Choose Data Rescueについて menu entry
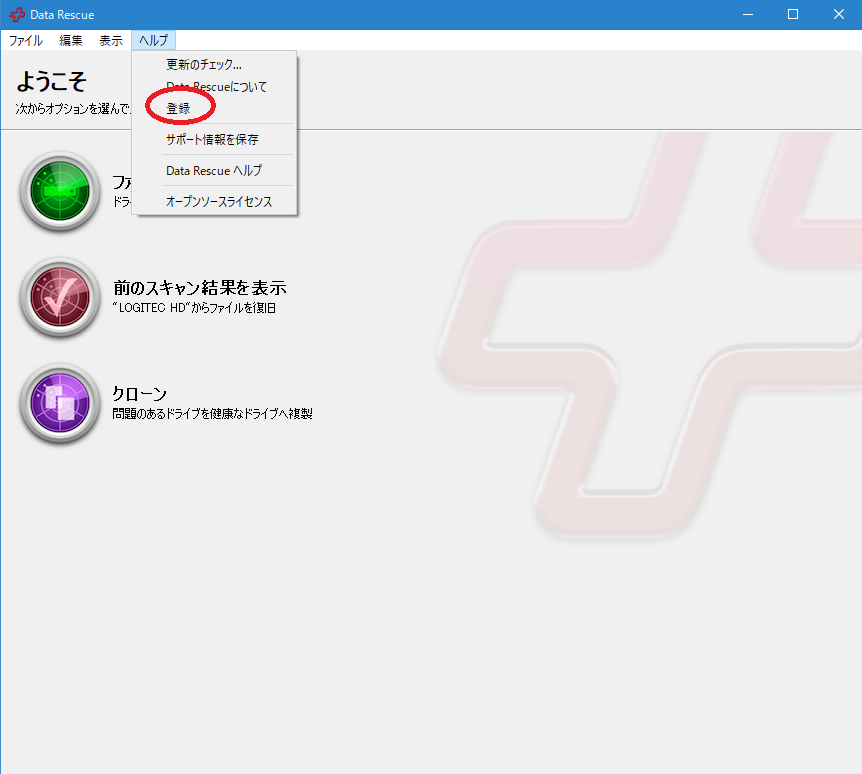Image resolution: width=862 pixels, height=774 pixels. point(216,87)
